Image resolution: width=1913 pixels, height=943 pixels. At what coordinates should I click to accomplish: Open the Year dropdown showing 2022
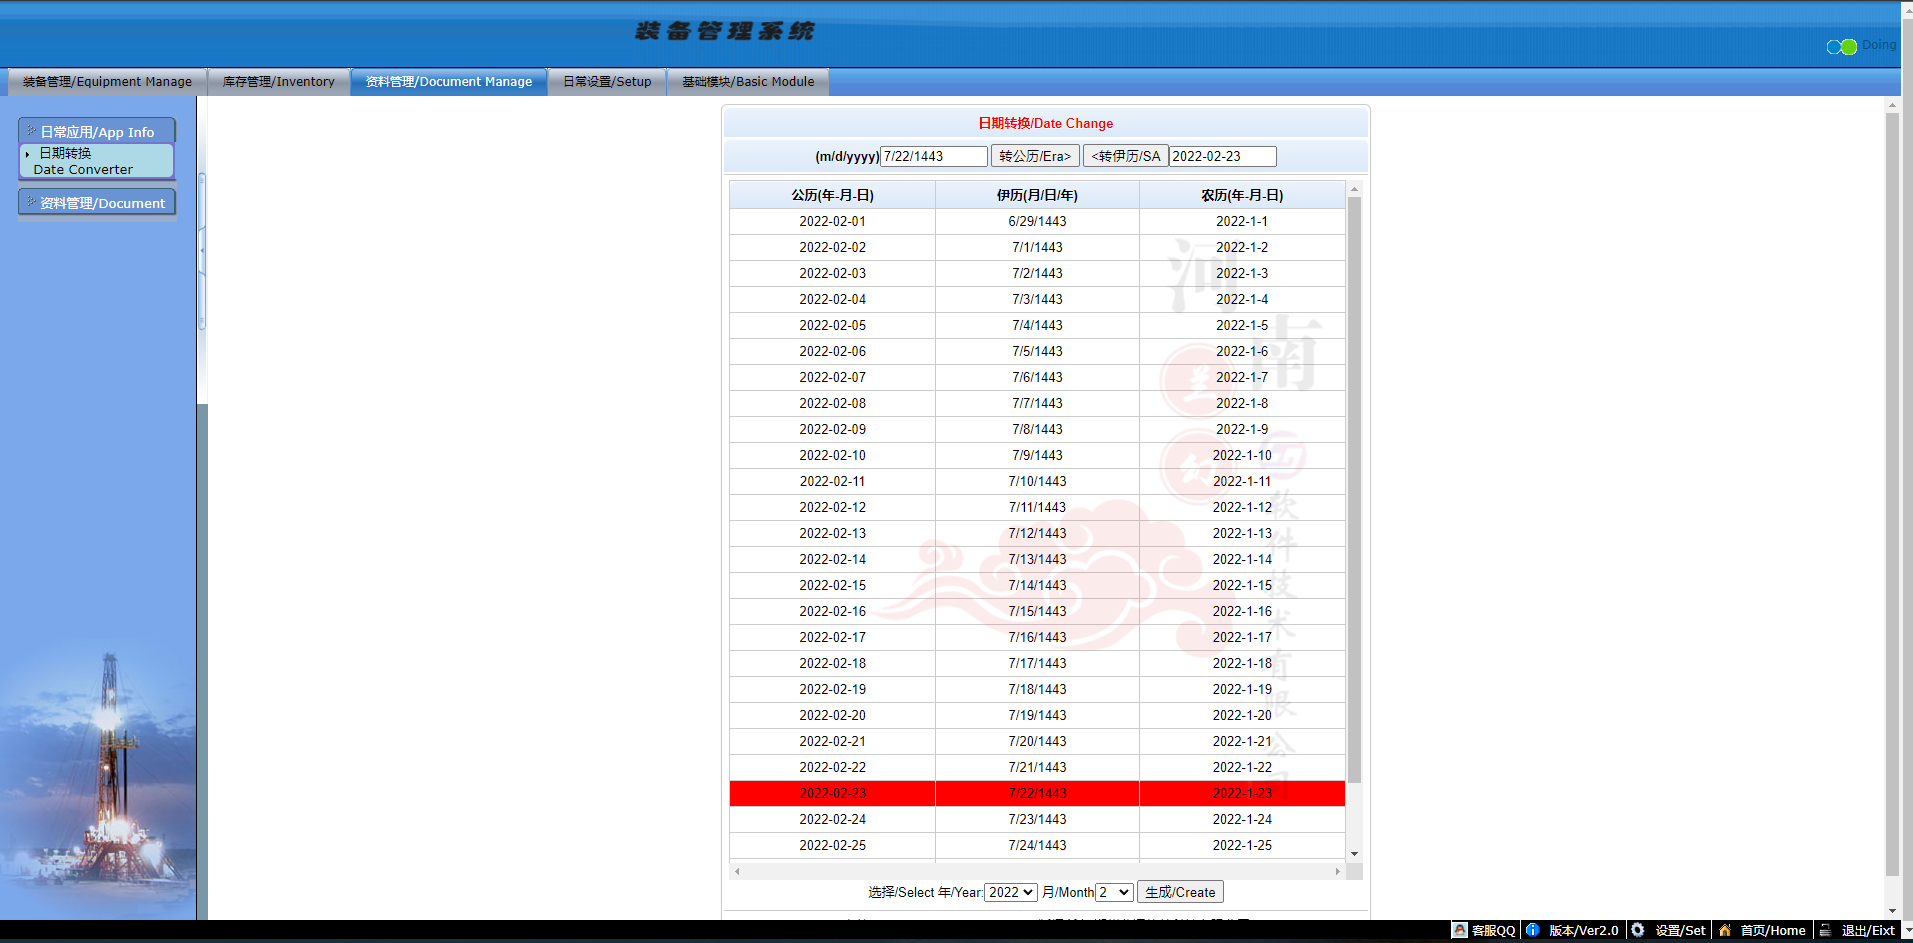(1010, 892)
